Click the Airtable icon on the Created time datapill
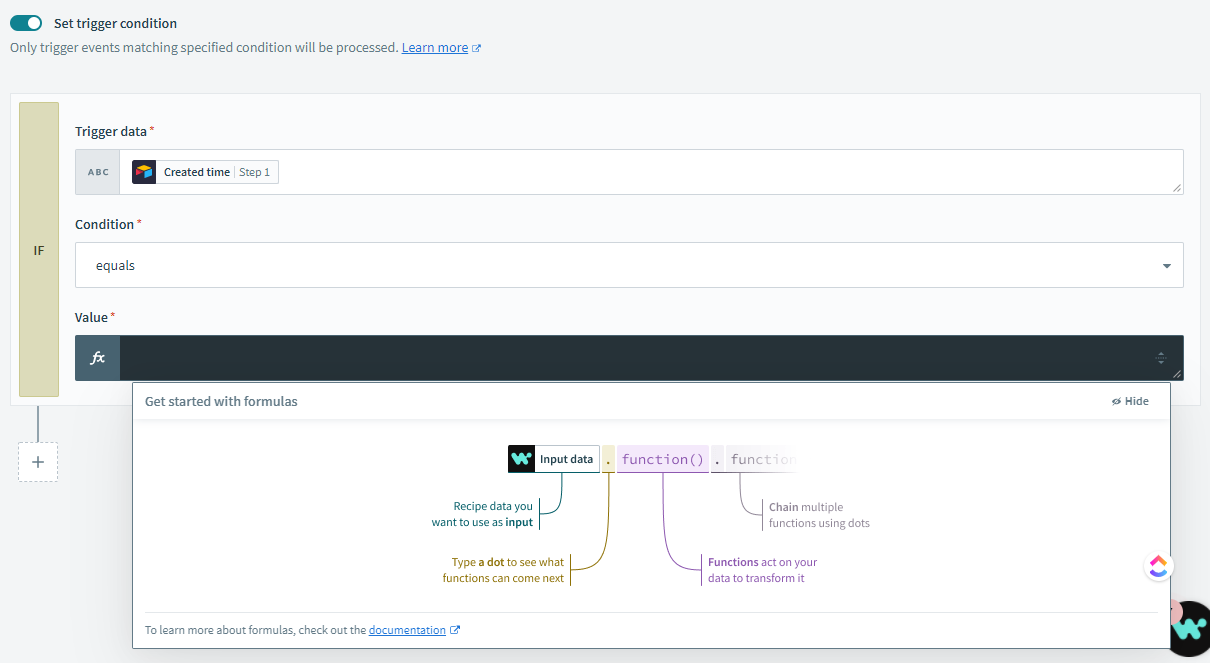1210x663 pixels. click(143, 171)
